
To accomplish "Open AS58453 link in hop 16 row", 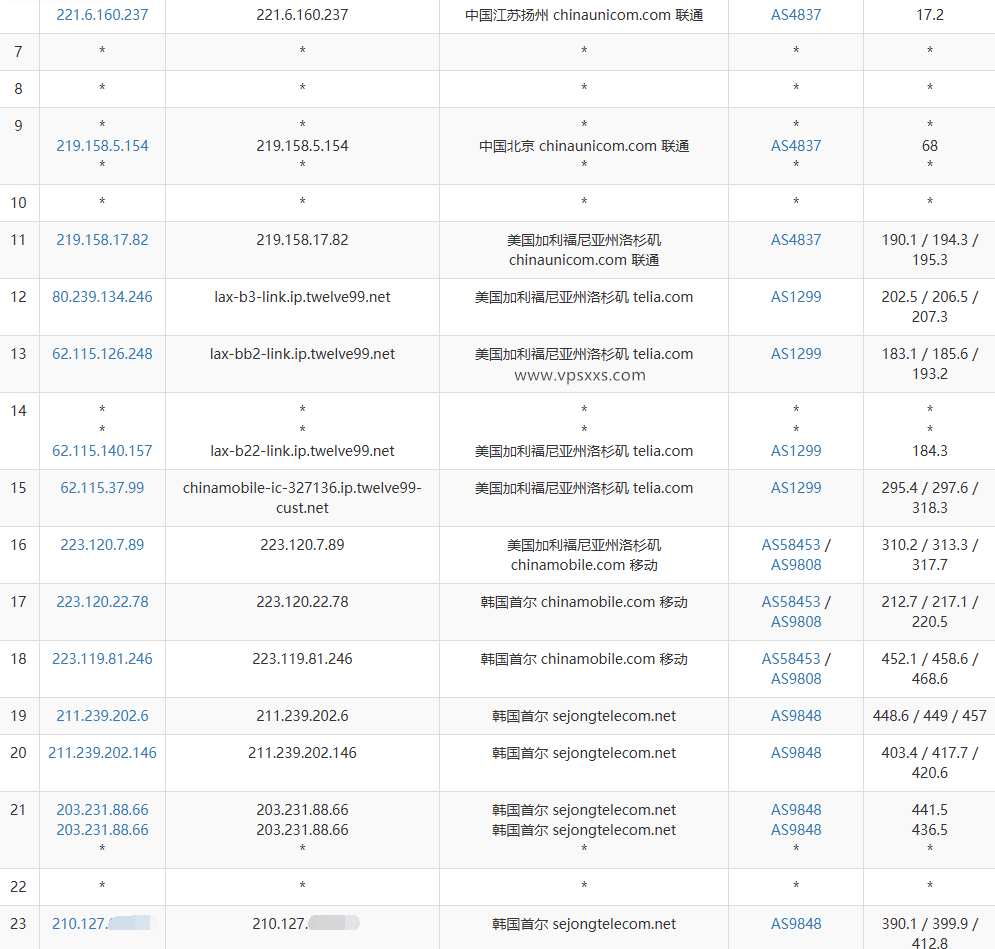I will point(791,545).
